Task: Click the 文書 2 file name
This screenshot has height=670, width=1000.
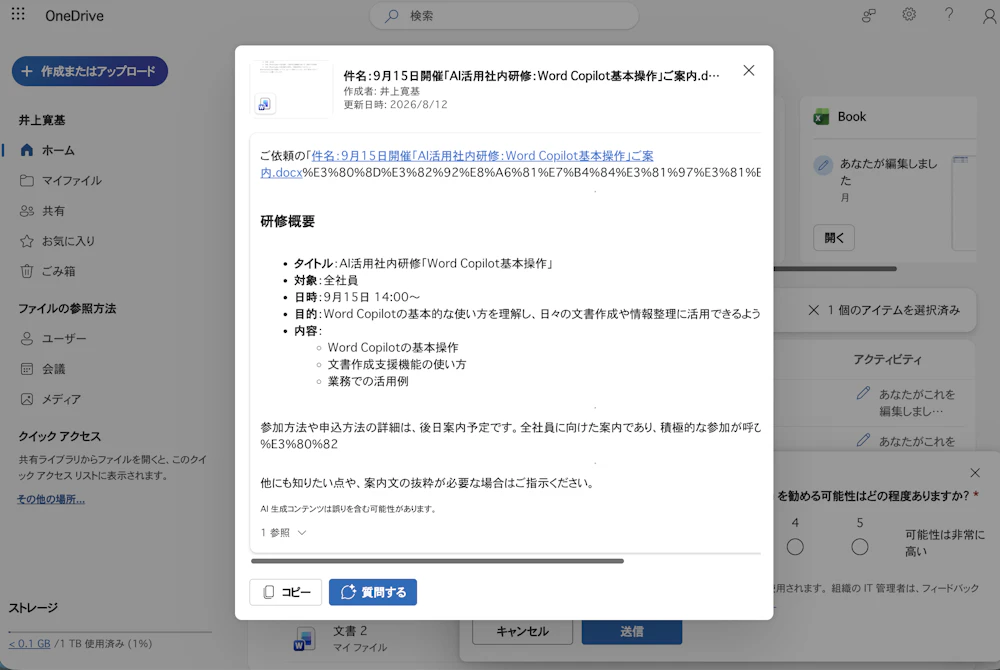Action: pos(349,631)
